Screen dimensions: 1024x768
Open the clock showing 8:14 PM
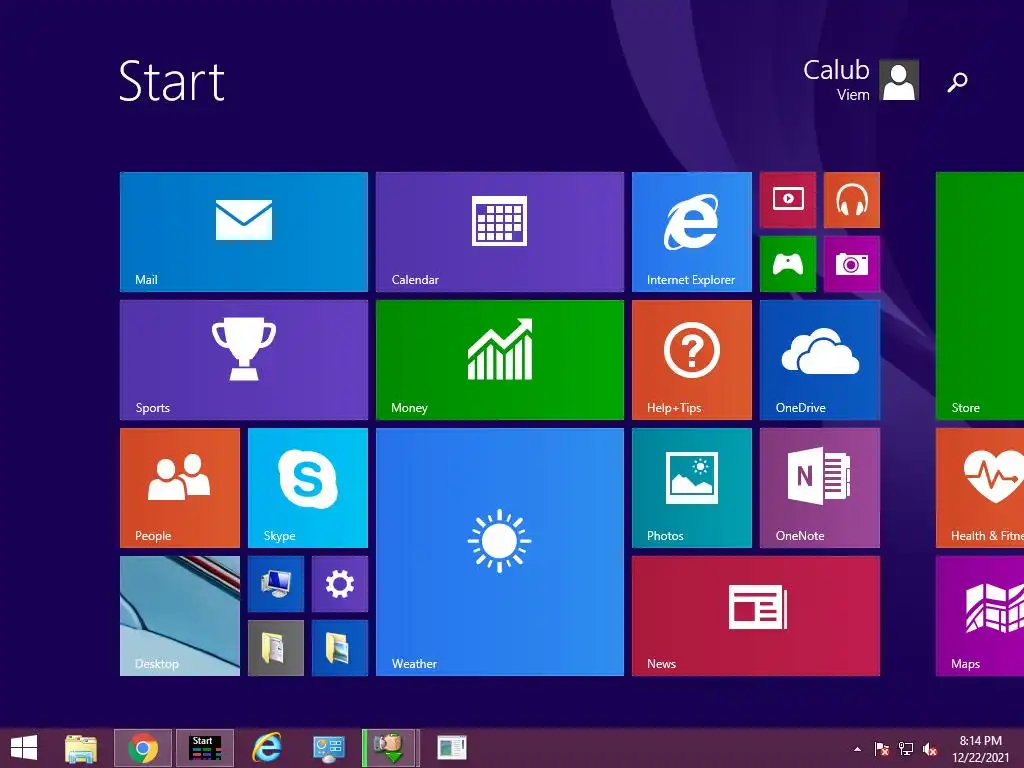pyautogui.click(x=980, y=749)
